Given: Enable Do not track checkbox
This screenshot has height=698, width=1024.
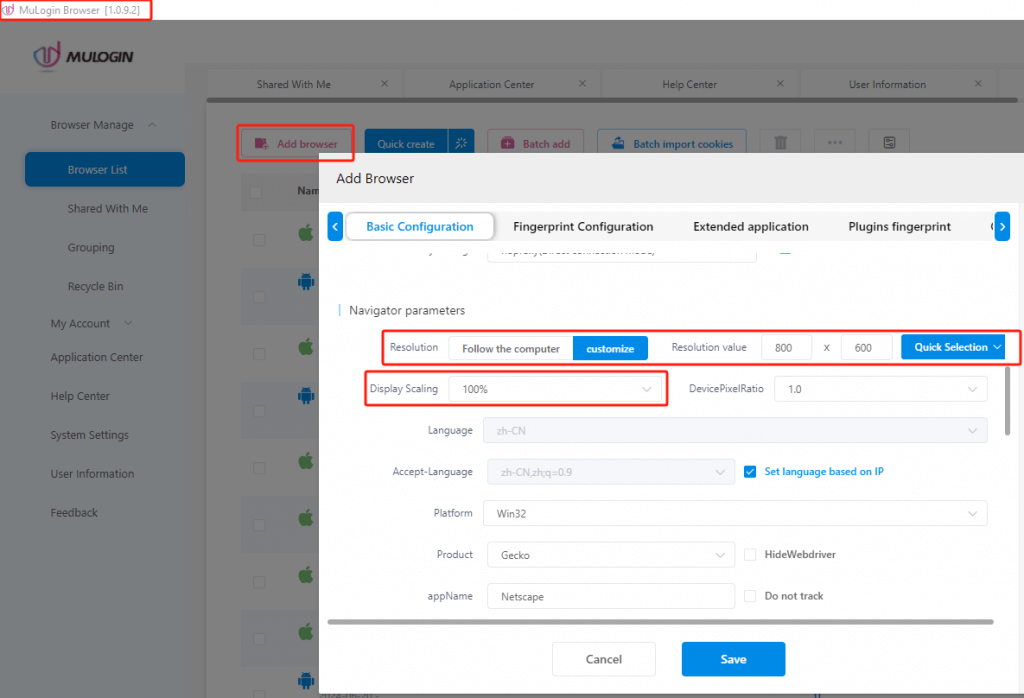Looking at the screenshot, I should (750, 595).
